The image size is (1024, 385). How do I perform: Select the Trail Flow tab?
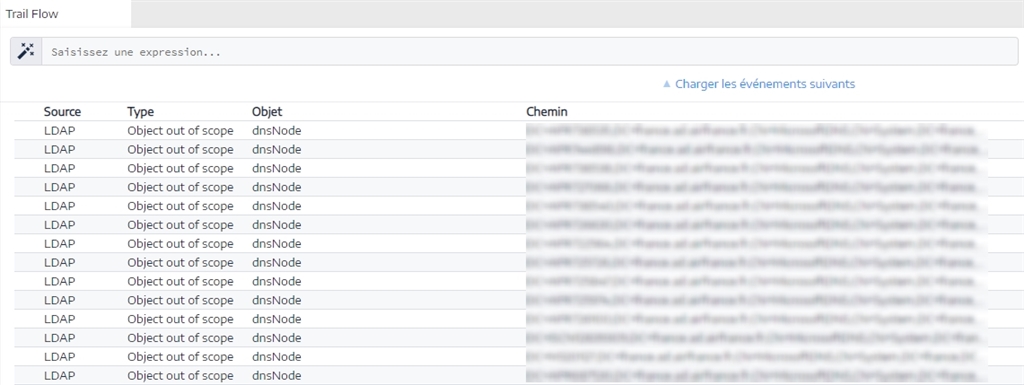[65, 14]
